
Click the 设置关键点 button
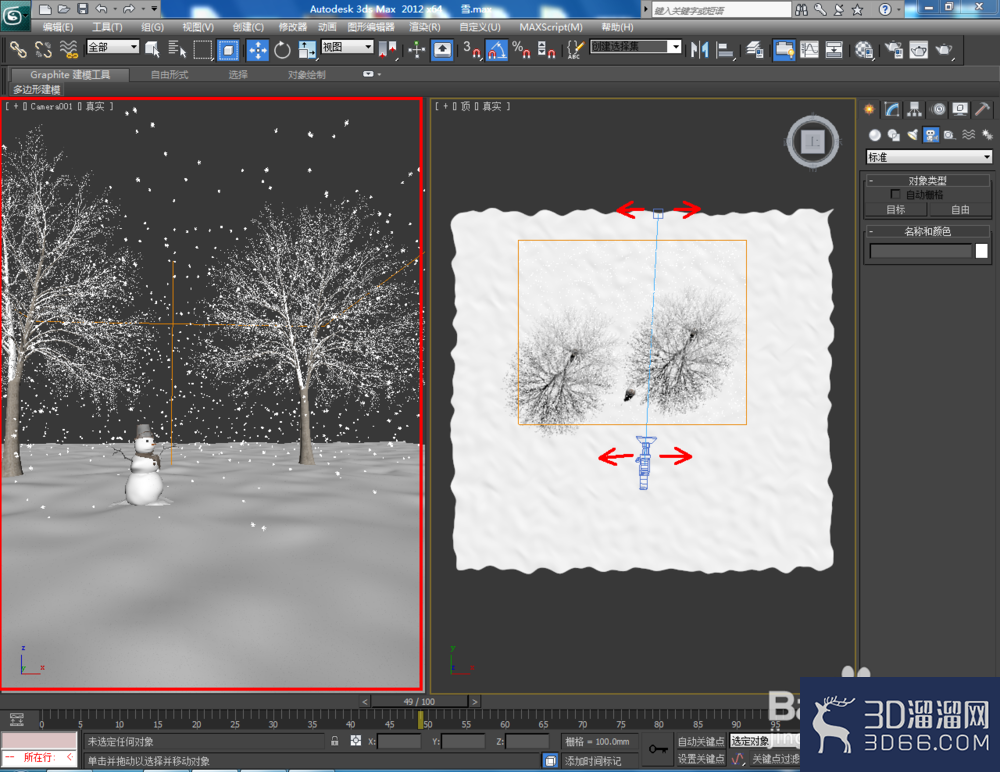click(x=701, y=759)
